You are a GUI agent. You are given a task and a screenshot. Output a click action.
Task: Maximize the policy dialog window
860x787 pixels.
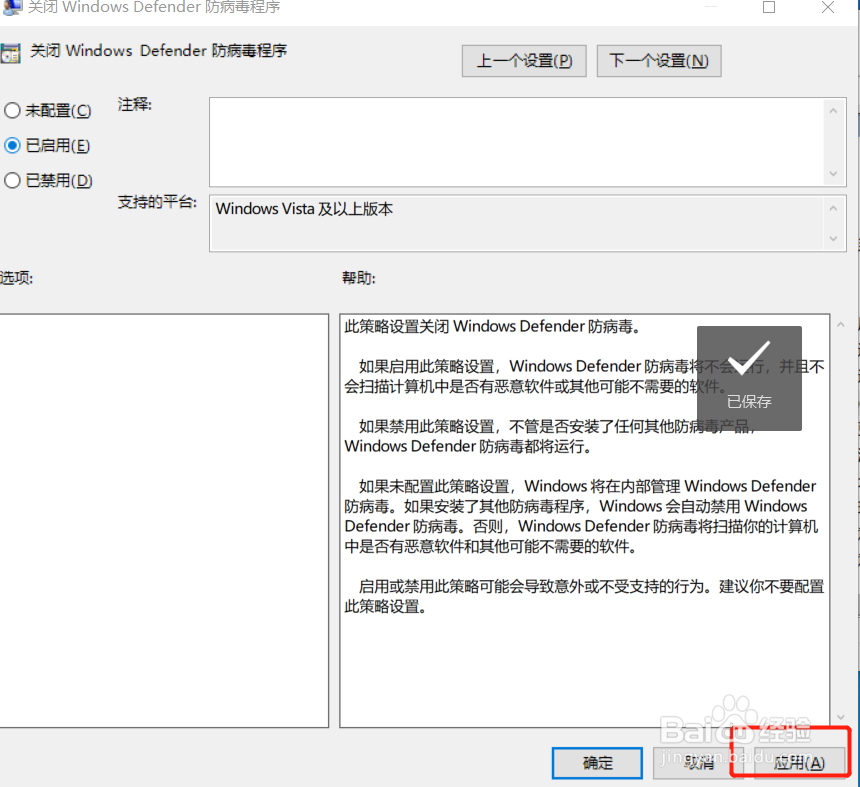point(769,7)
